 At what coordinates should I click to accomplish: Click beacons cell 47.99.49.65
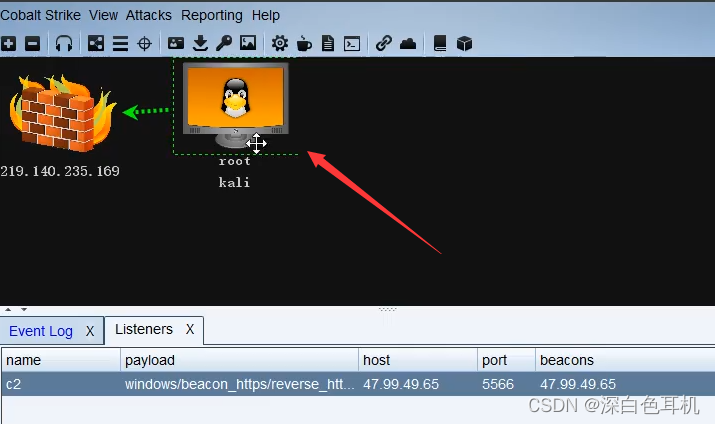point(625,384)
